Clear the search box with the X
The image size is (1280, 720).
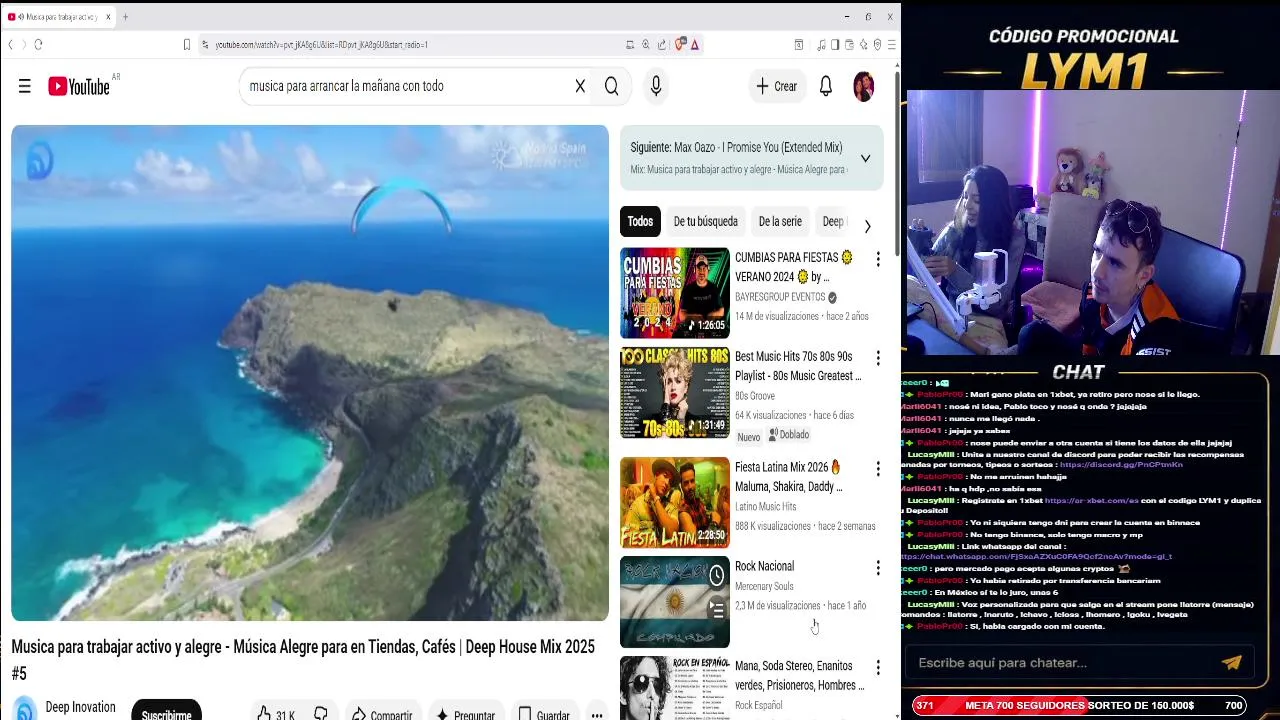[x=580, y=87]
